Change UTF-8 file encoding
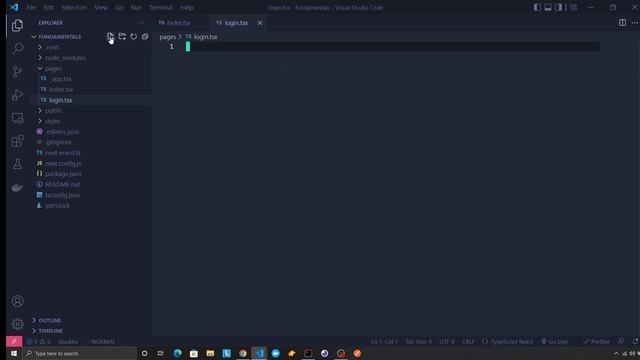The height and width of the screenshot is (360, 640). (x=447, y=341)
